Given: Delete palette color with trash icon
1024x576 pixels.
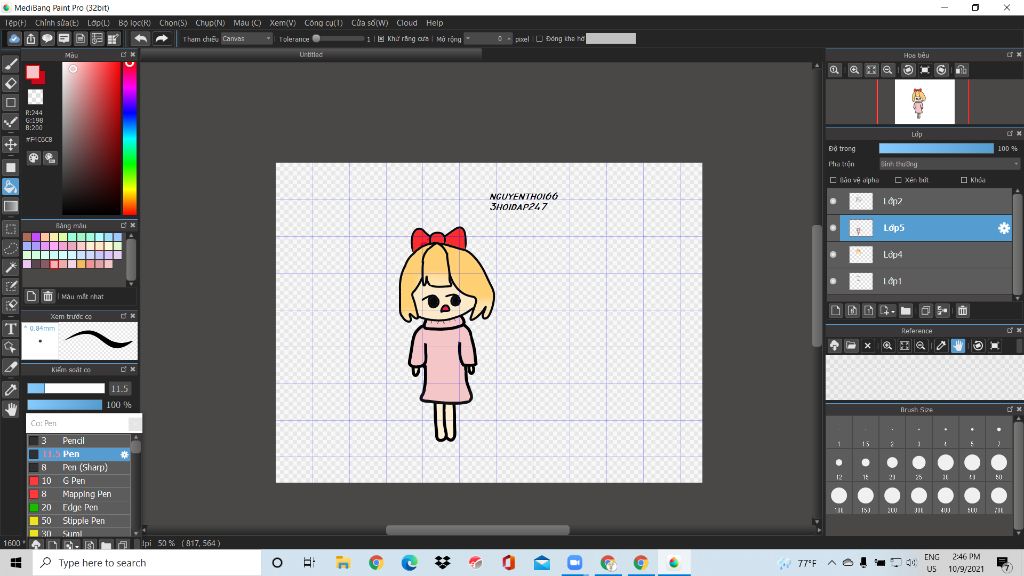Looking at the screenshot, I should pos(48,296).
